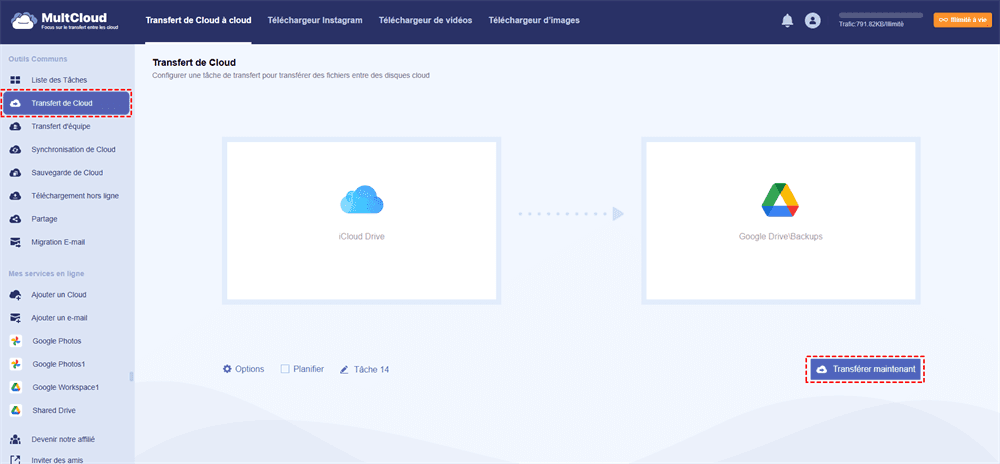This screenshot has width=1000, height=464.
Task: Click the Google Workspace1 drive icon
Action: point(16,387)
